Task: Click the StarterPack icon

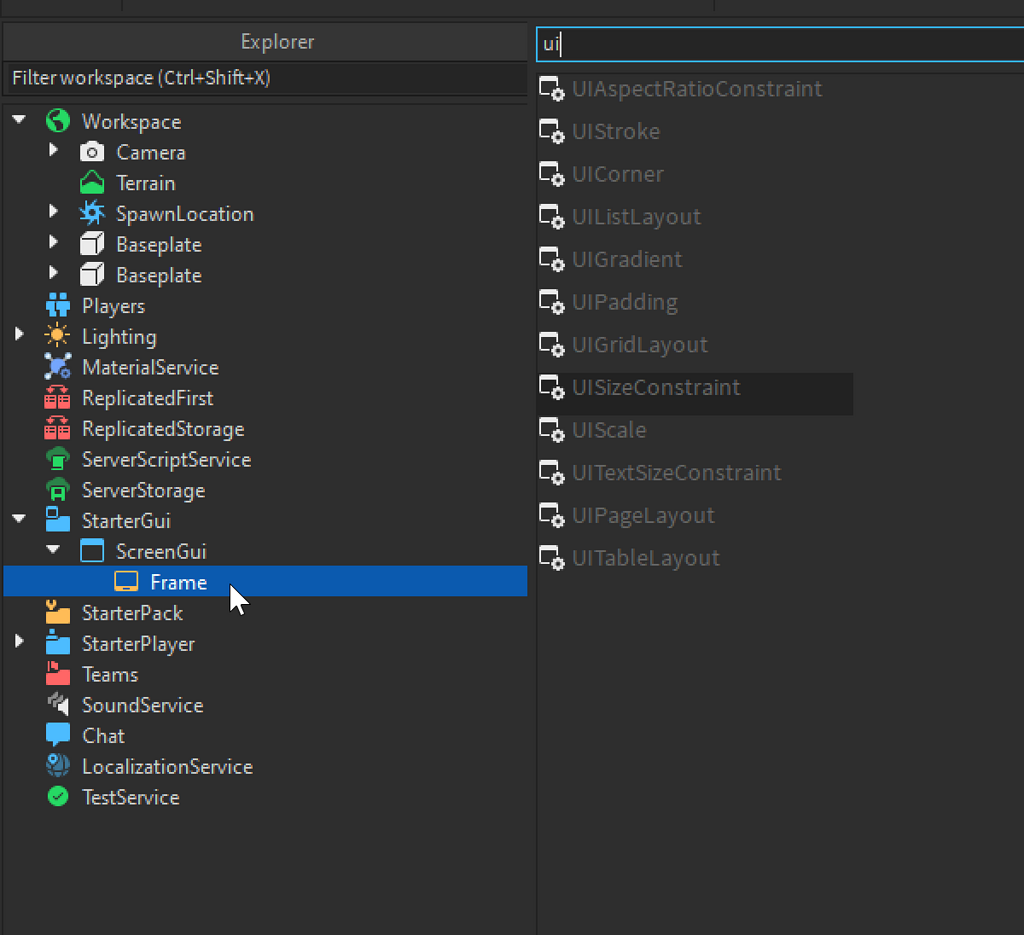Action: pos(57,612)
